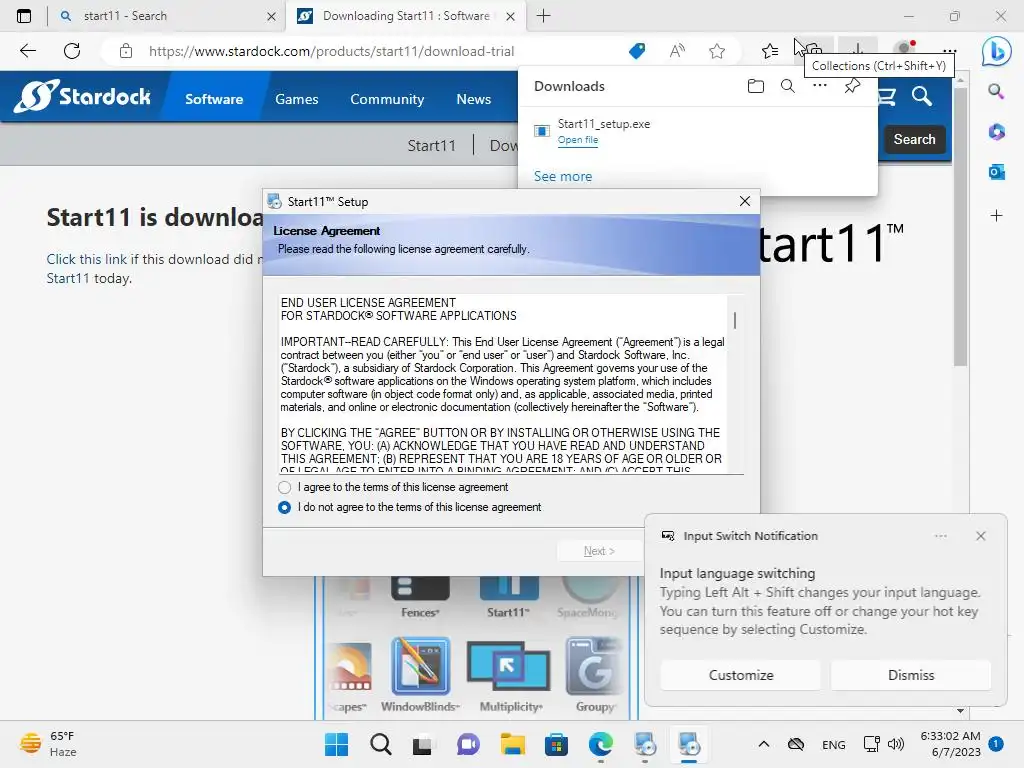
Task: Activate Read aloud icon in address bar
Action: pyautogui.click(x=677, y=51)
